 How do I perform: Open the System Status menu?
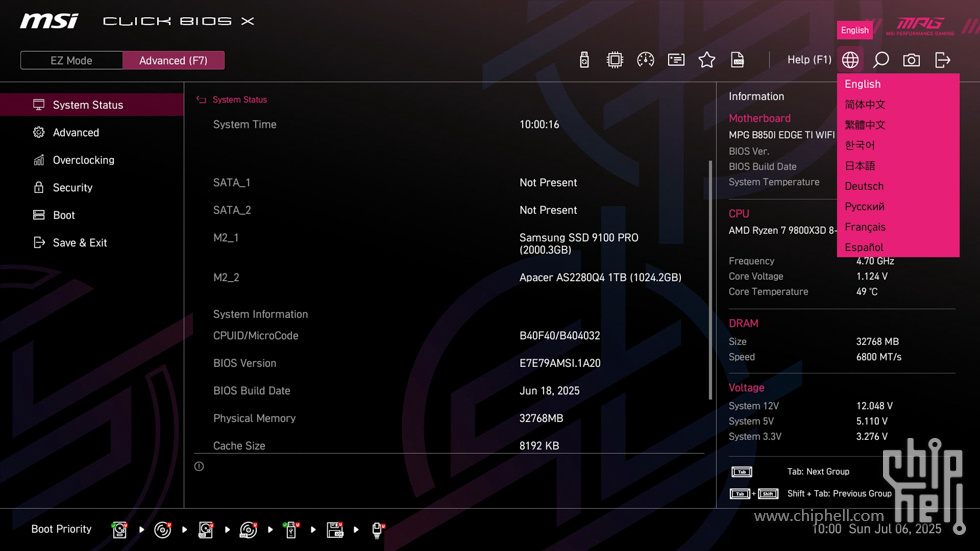(x=92, y=105)
